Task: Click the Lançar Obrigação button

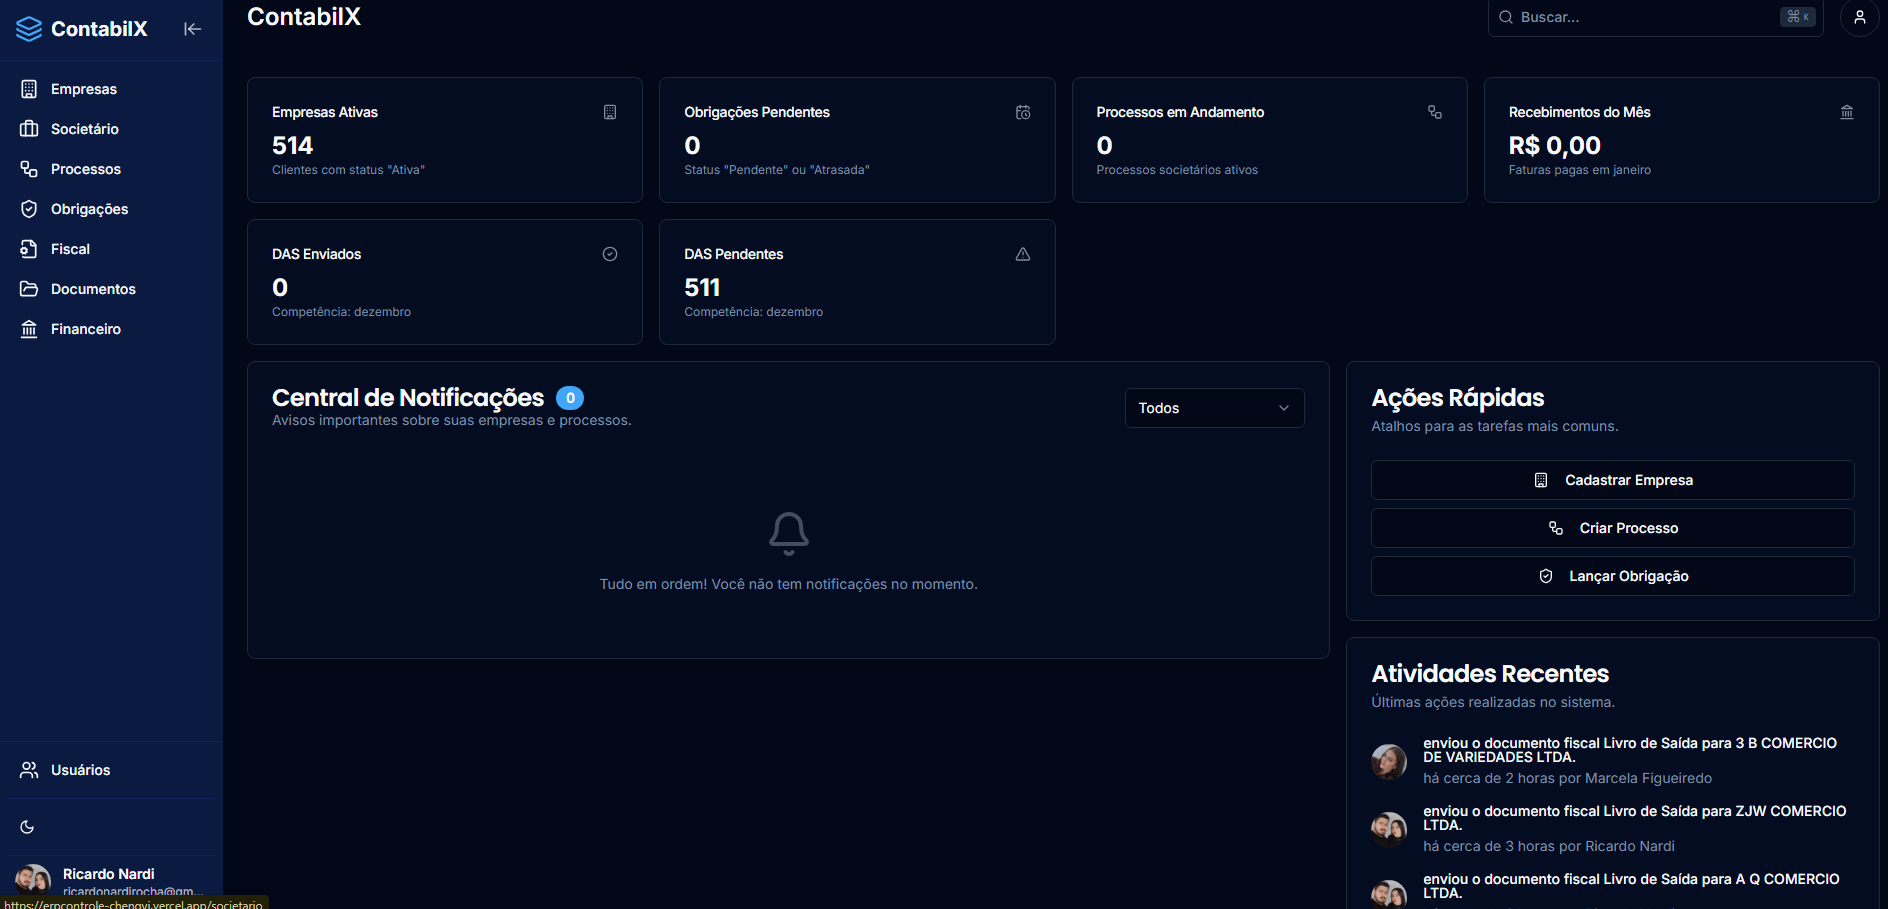Action: [1611, 575]
